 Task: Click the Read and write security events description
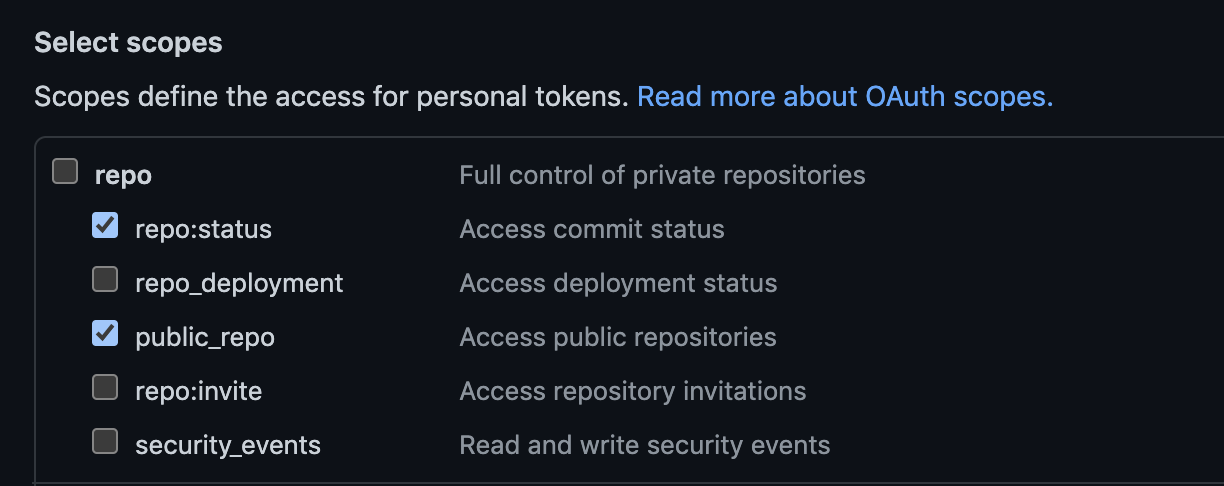pos(644,445)
